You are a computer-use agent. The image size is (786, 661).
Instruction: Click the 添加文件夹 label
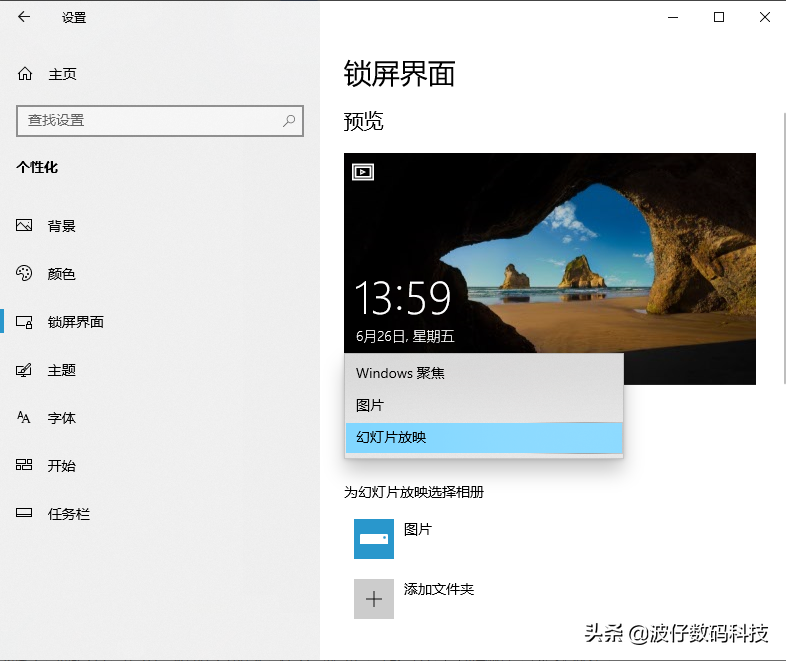point(439,589)
